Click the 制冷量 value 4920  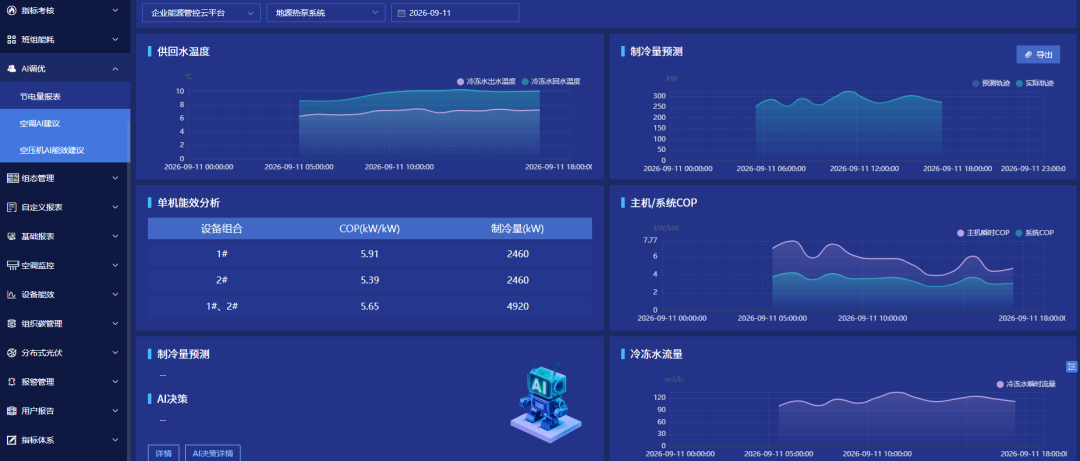517,306
